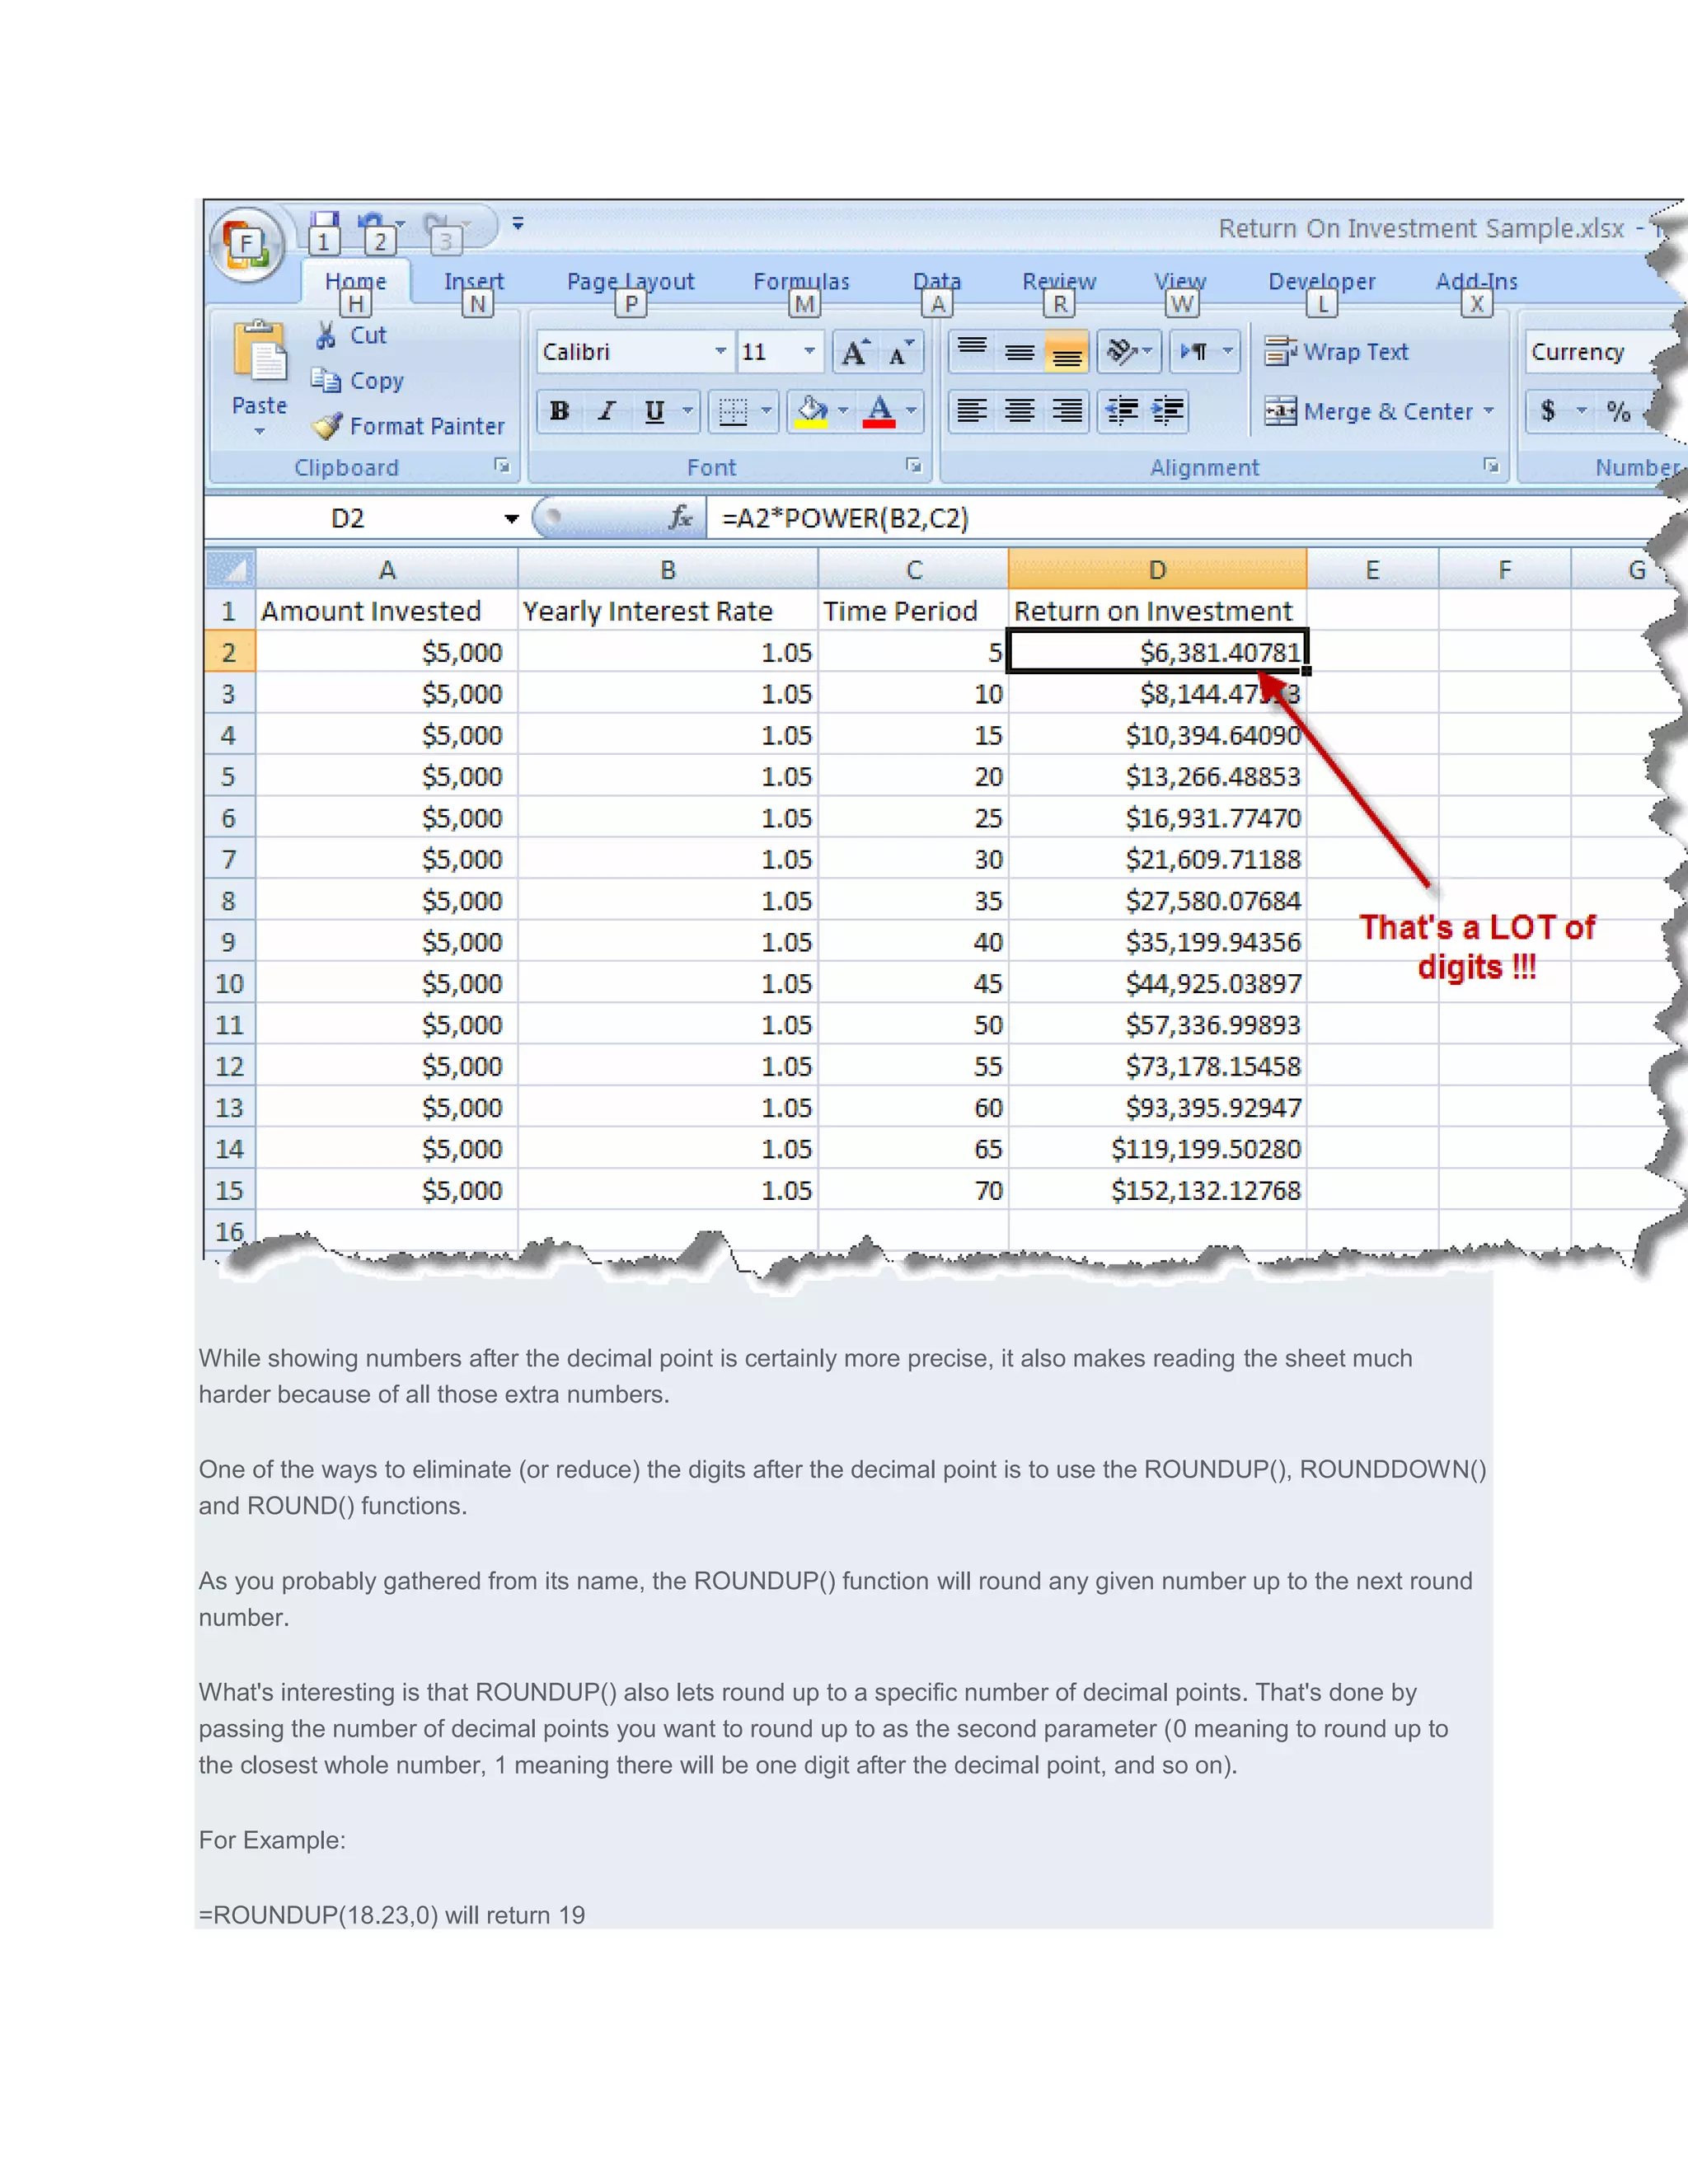Image resolution: width=1688 pixels, height=2184 pixels.
Task: Click the highlighted Bottom Align icon
Action: point(1066,351)
